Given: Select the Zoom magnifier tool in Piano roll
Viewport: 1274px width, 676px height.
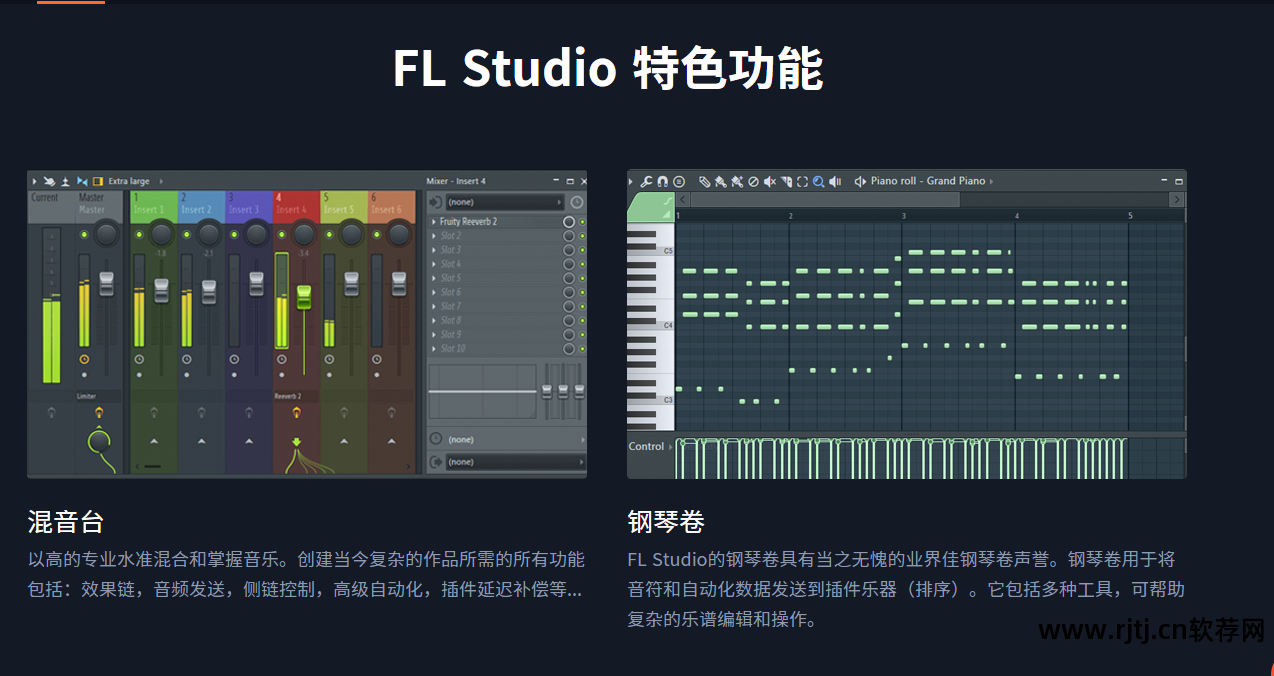Looking at the screenshot, I should coord(818,181).
